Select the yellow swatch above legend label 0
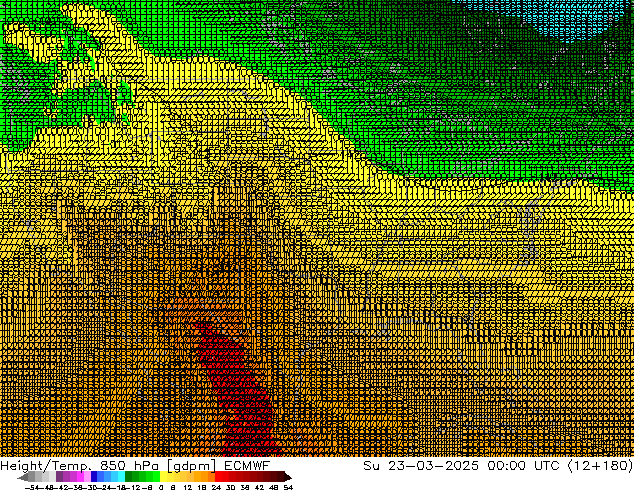 point(163,477)
